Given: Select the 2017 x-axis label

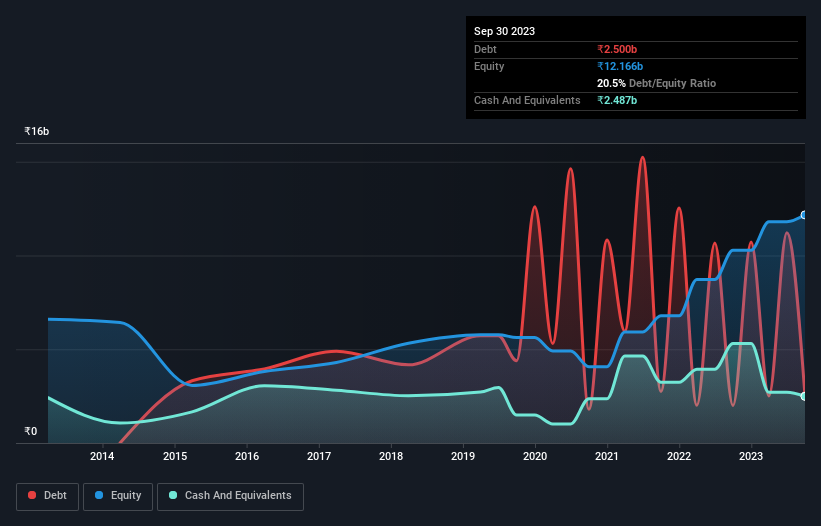Looking at the screenshot, I should pos(319,456).
